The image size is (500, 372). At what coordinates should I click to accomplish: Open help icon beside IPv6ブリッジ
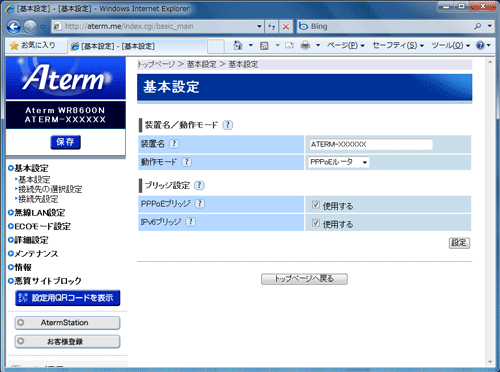click(x=190, y=222)
